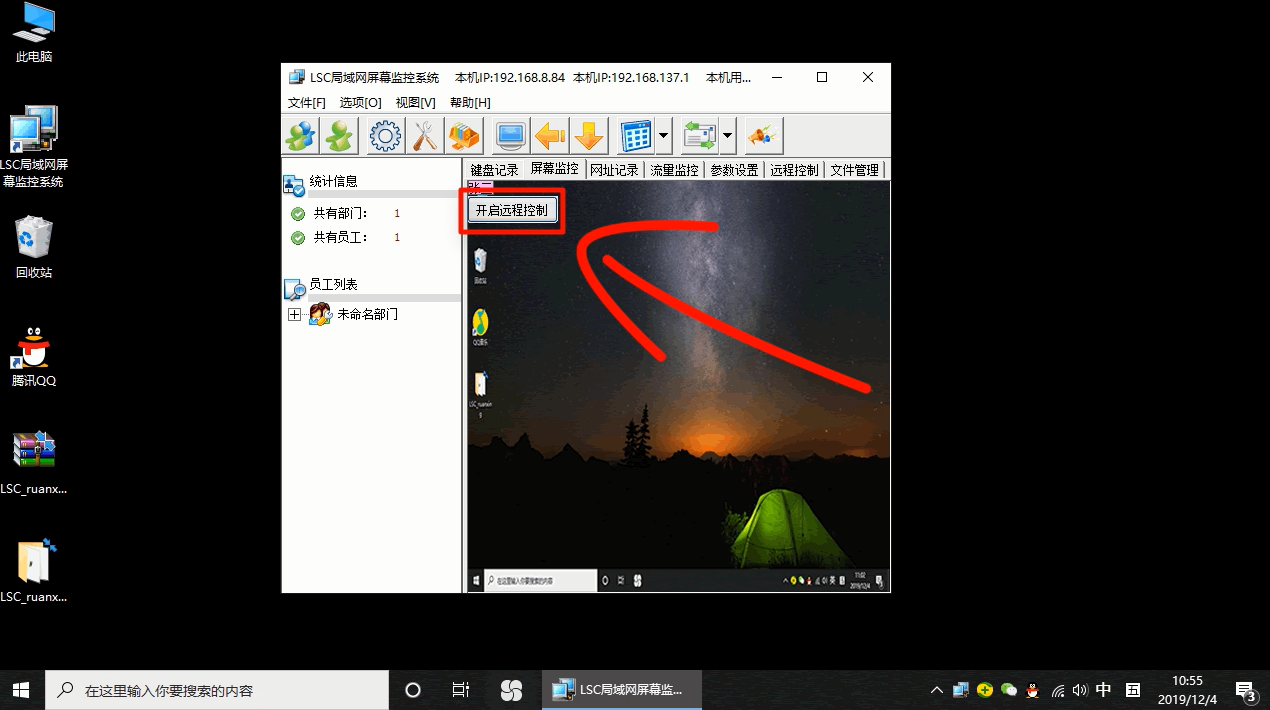Click the mail transfer arrows toolbar icon

click(x=699, y=134)
